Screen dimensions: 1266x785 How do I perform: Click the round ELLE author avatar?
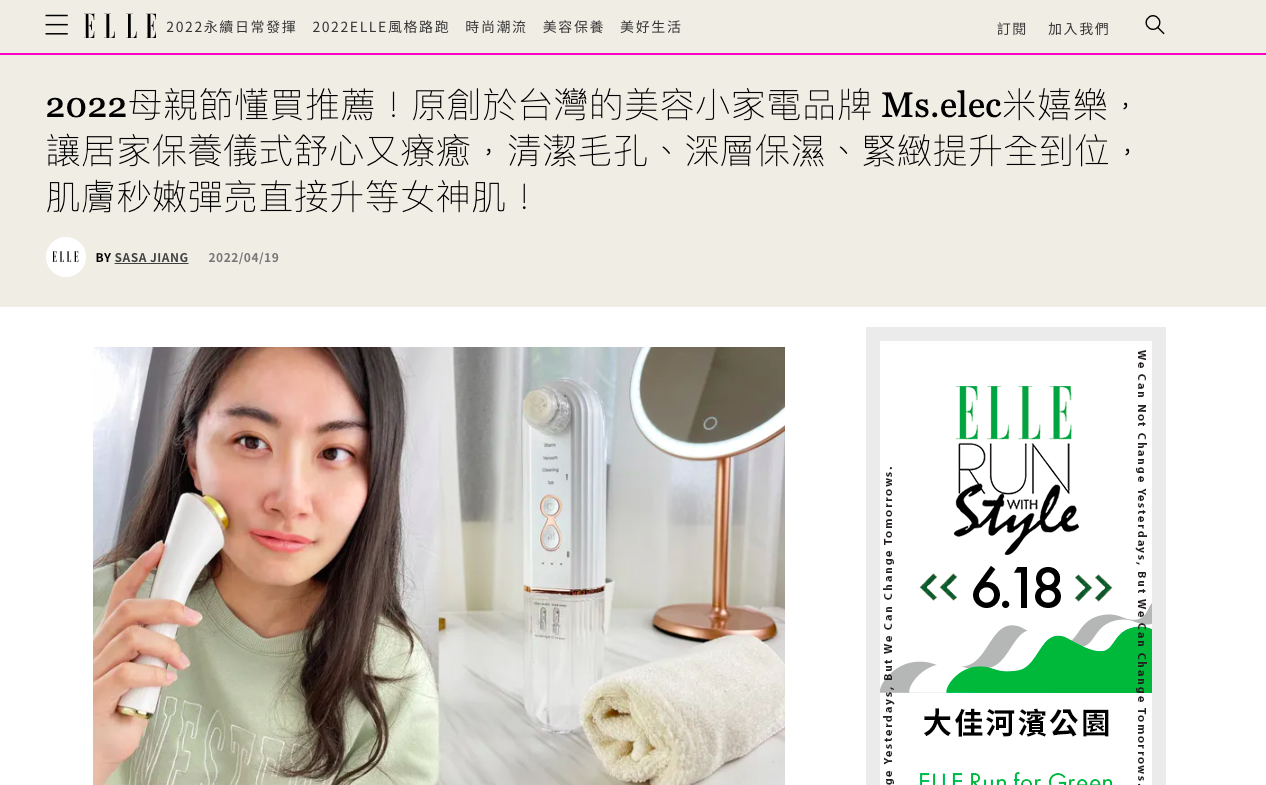pos(66,257)
